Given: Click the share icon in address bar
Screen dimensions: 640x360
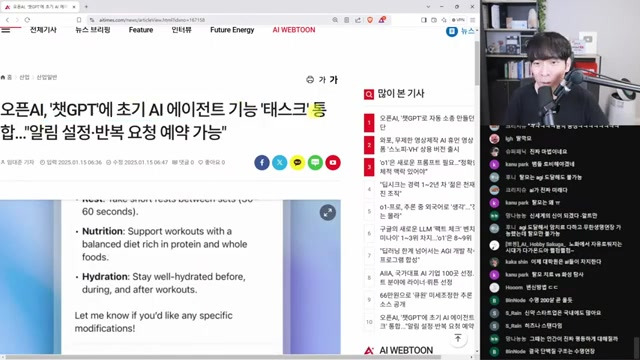Looking at the screenshot, I should coord(358,20).
